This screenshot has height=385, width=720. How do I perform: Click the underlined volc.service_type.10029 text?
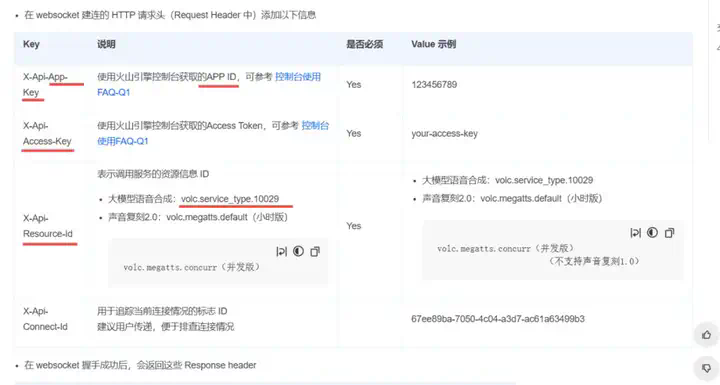[x=230, y=199]
